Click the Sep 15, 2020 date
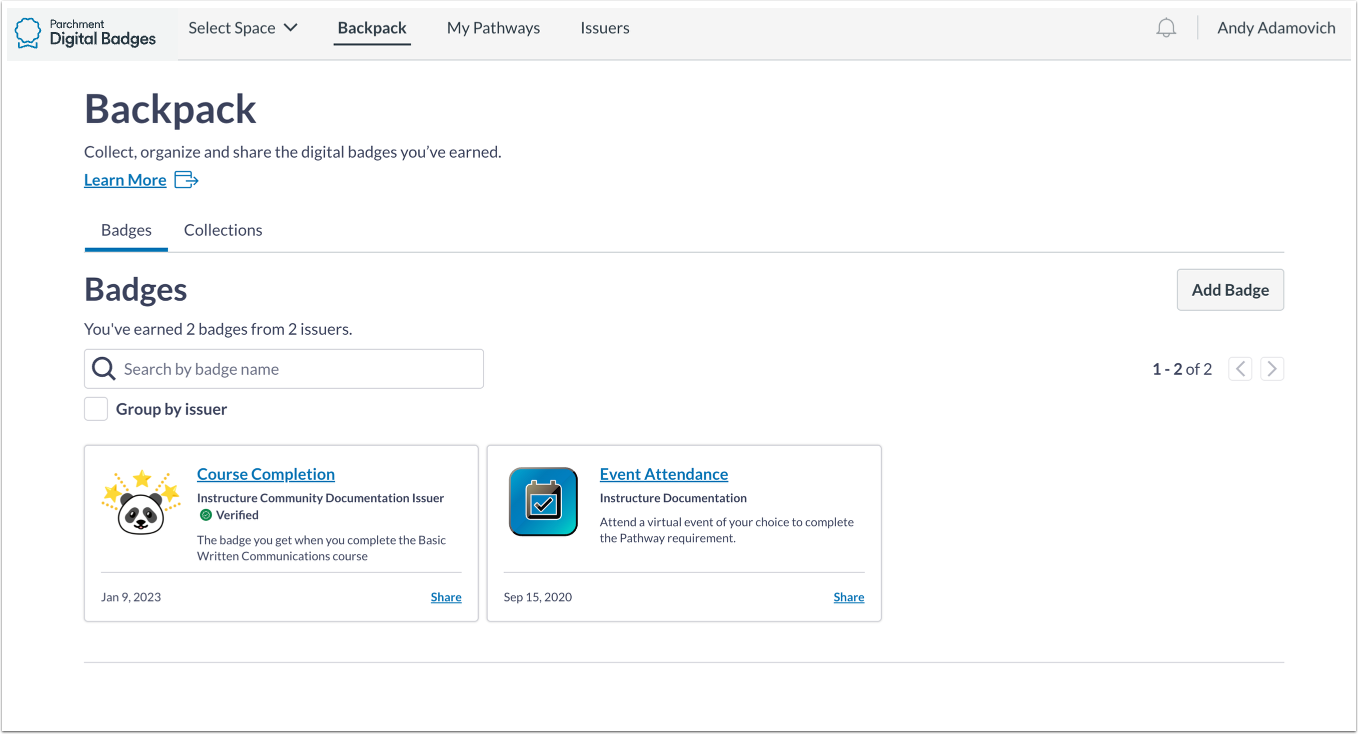This screenshot has height=734, width=1358. click(538, 597)
